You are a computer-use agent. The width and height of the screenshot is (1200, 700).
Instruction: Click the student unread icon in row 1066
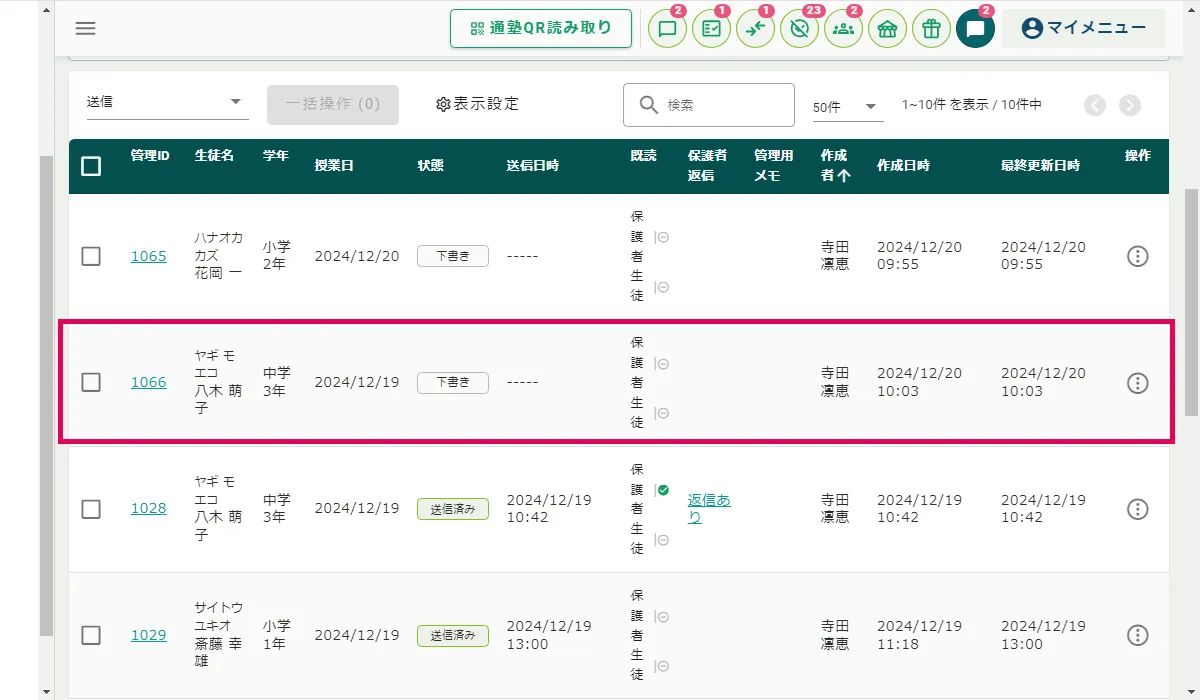tap(662, 413)
